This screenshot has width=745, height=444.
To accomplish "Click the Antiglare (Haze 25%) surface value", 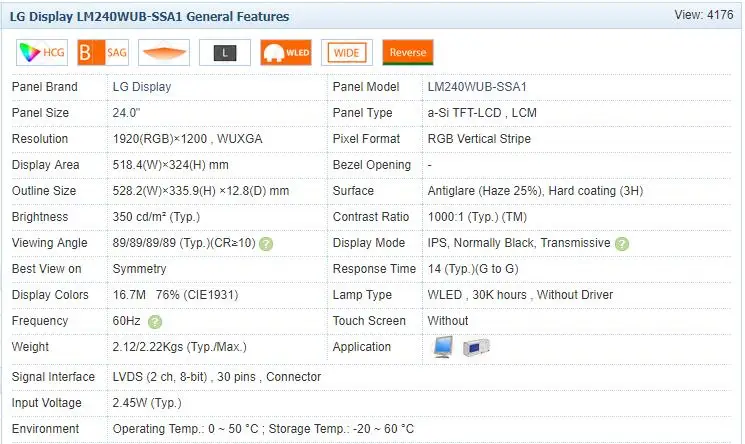I will [535, 191].
